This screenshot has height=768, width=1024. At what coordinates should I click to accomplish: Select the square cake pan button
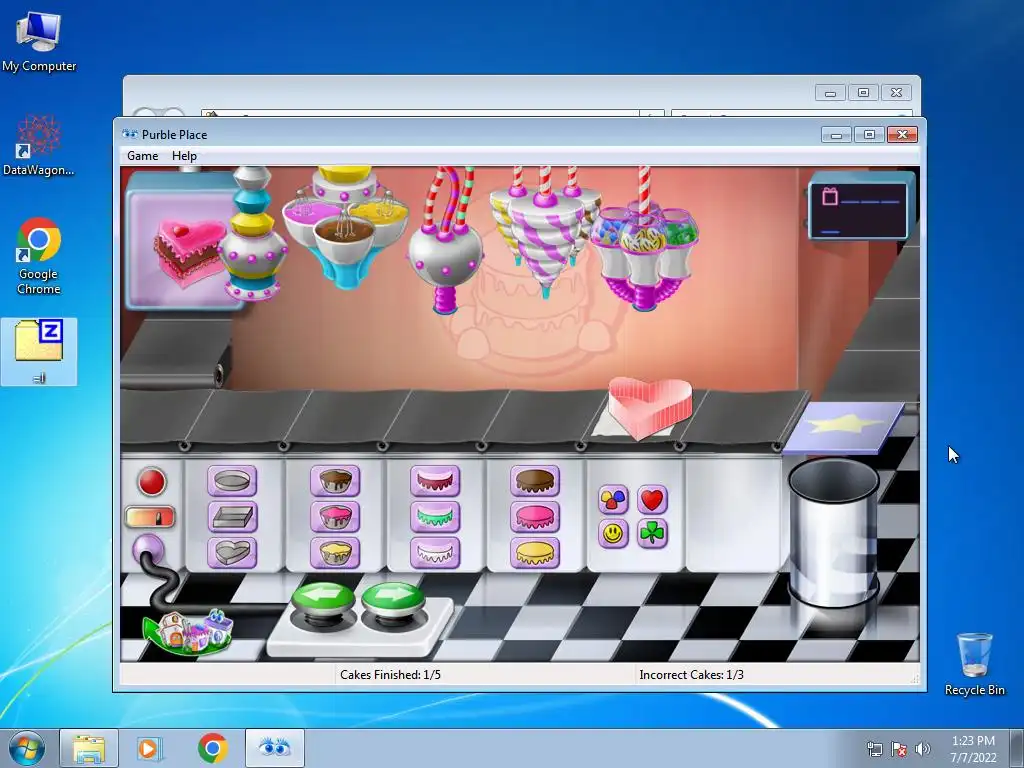tap(232, 517)
